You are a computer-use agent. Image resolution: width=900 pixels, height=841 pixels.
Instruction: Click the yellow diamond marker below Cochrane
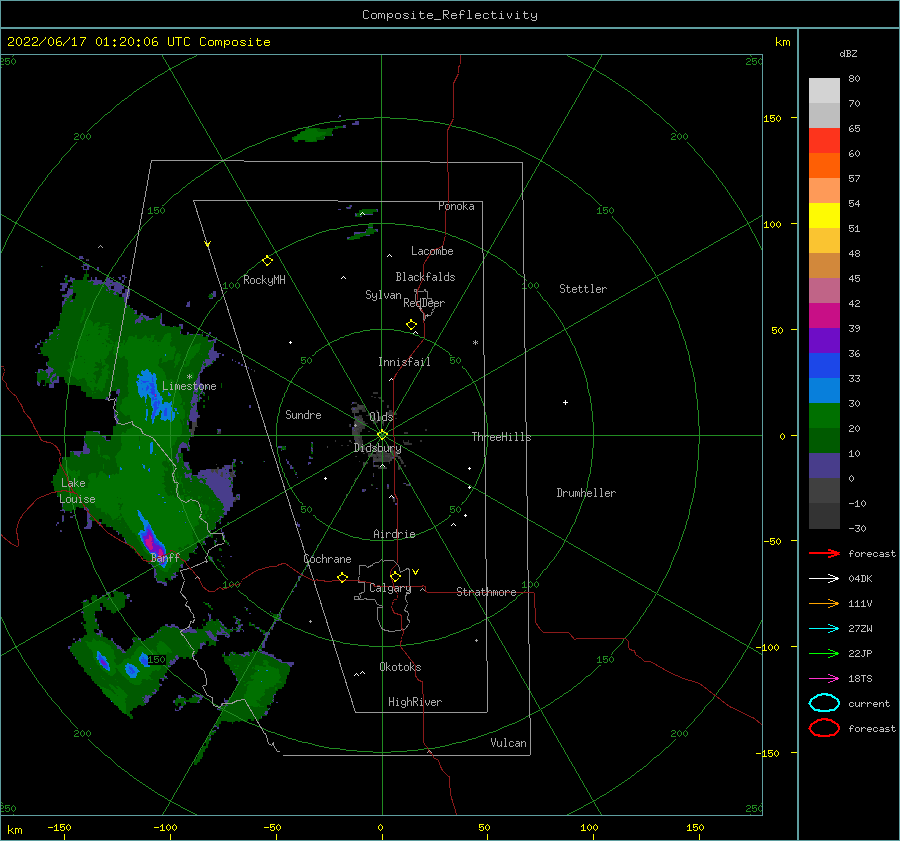point(342,577)
